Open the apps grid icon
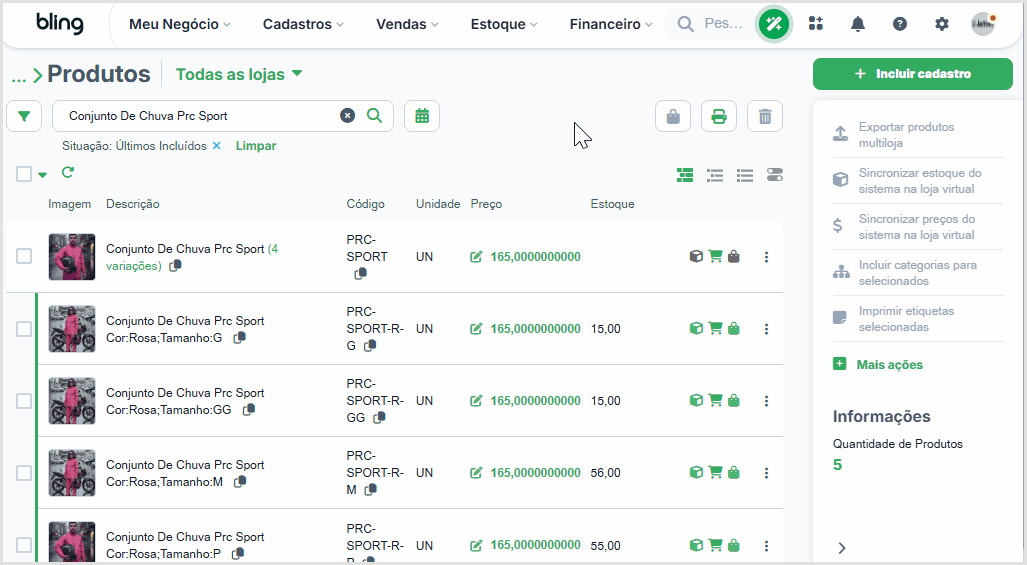Image resolution: width=1027 pixels, height=565 pixels. [815, 24]
